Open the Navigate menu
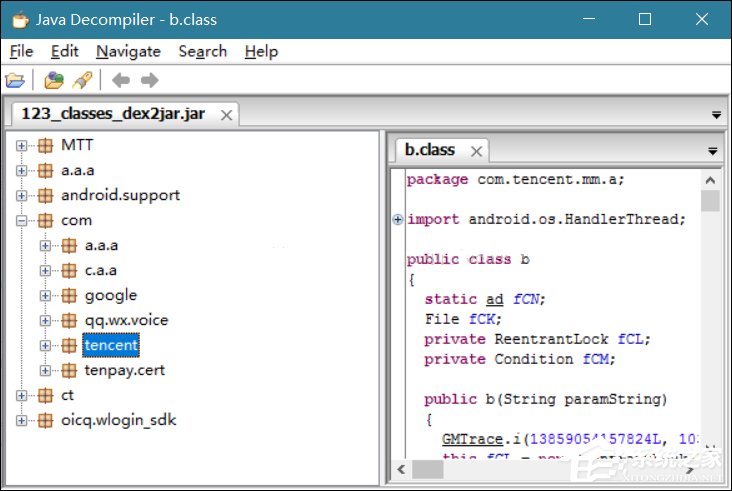Viewport: 732px width, 491px height. (x=128, y=51)
